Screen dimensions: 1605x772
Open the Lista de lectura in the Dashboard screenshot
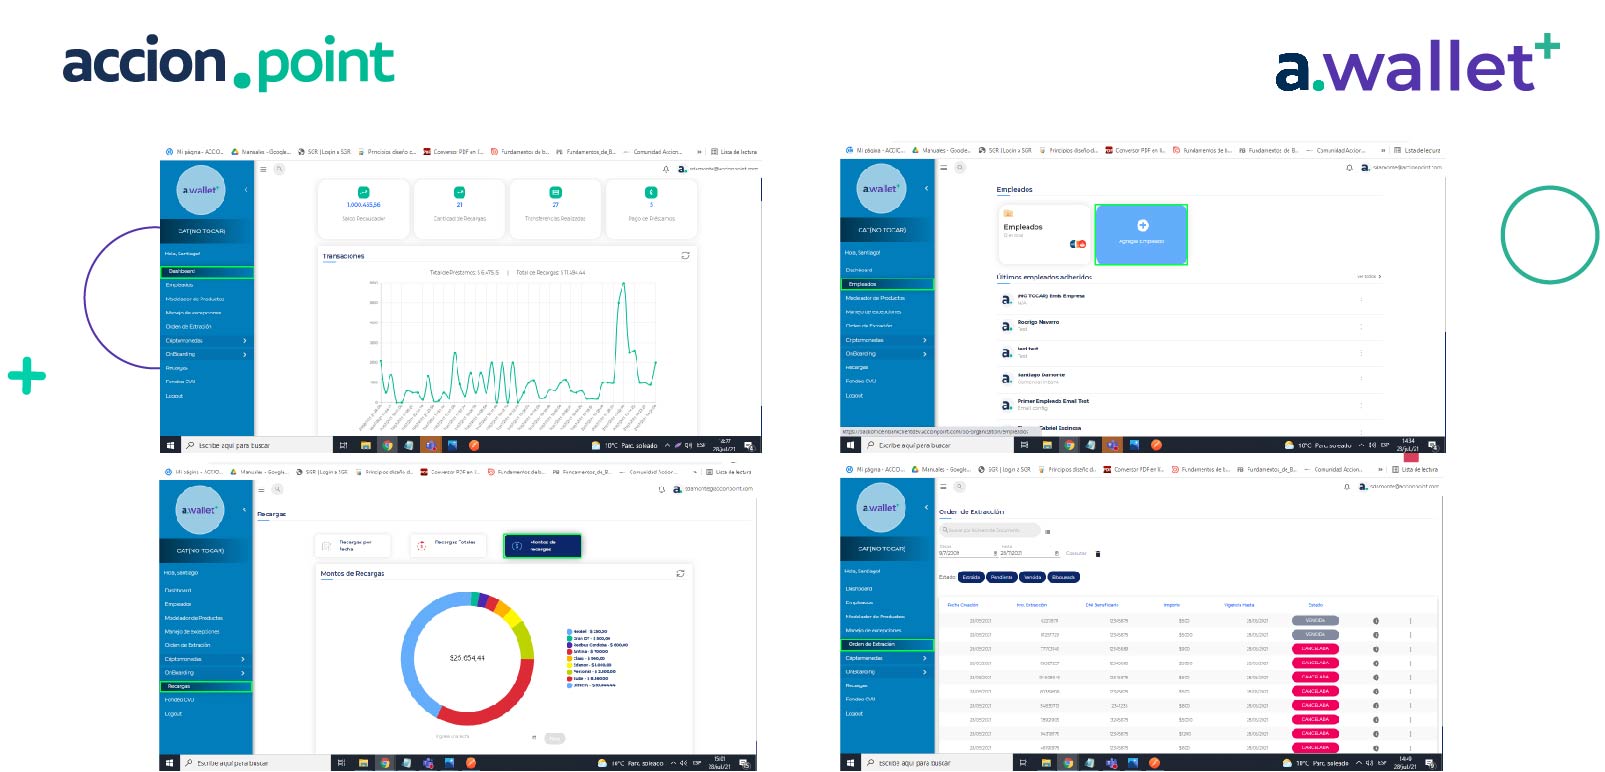[x=734, y=152]
